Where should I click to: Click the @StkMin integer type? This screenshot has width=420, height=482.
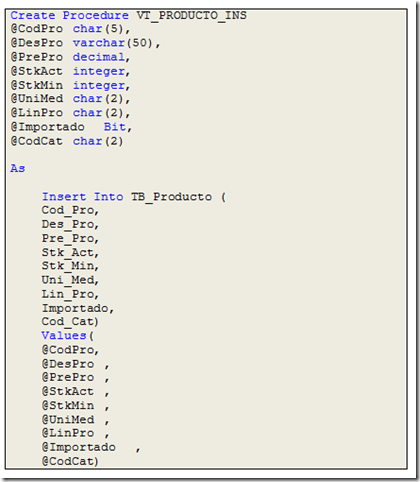tap(101, 85)
